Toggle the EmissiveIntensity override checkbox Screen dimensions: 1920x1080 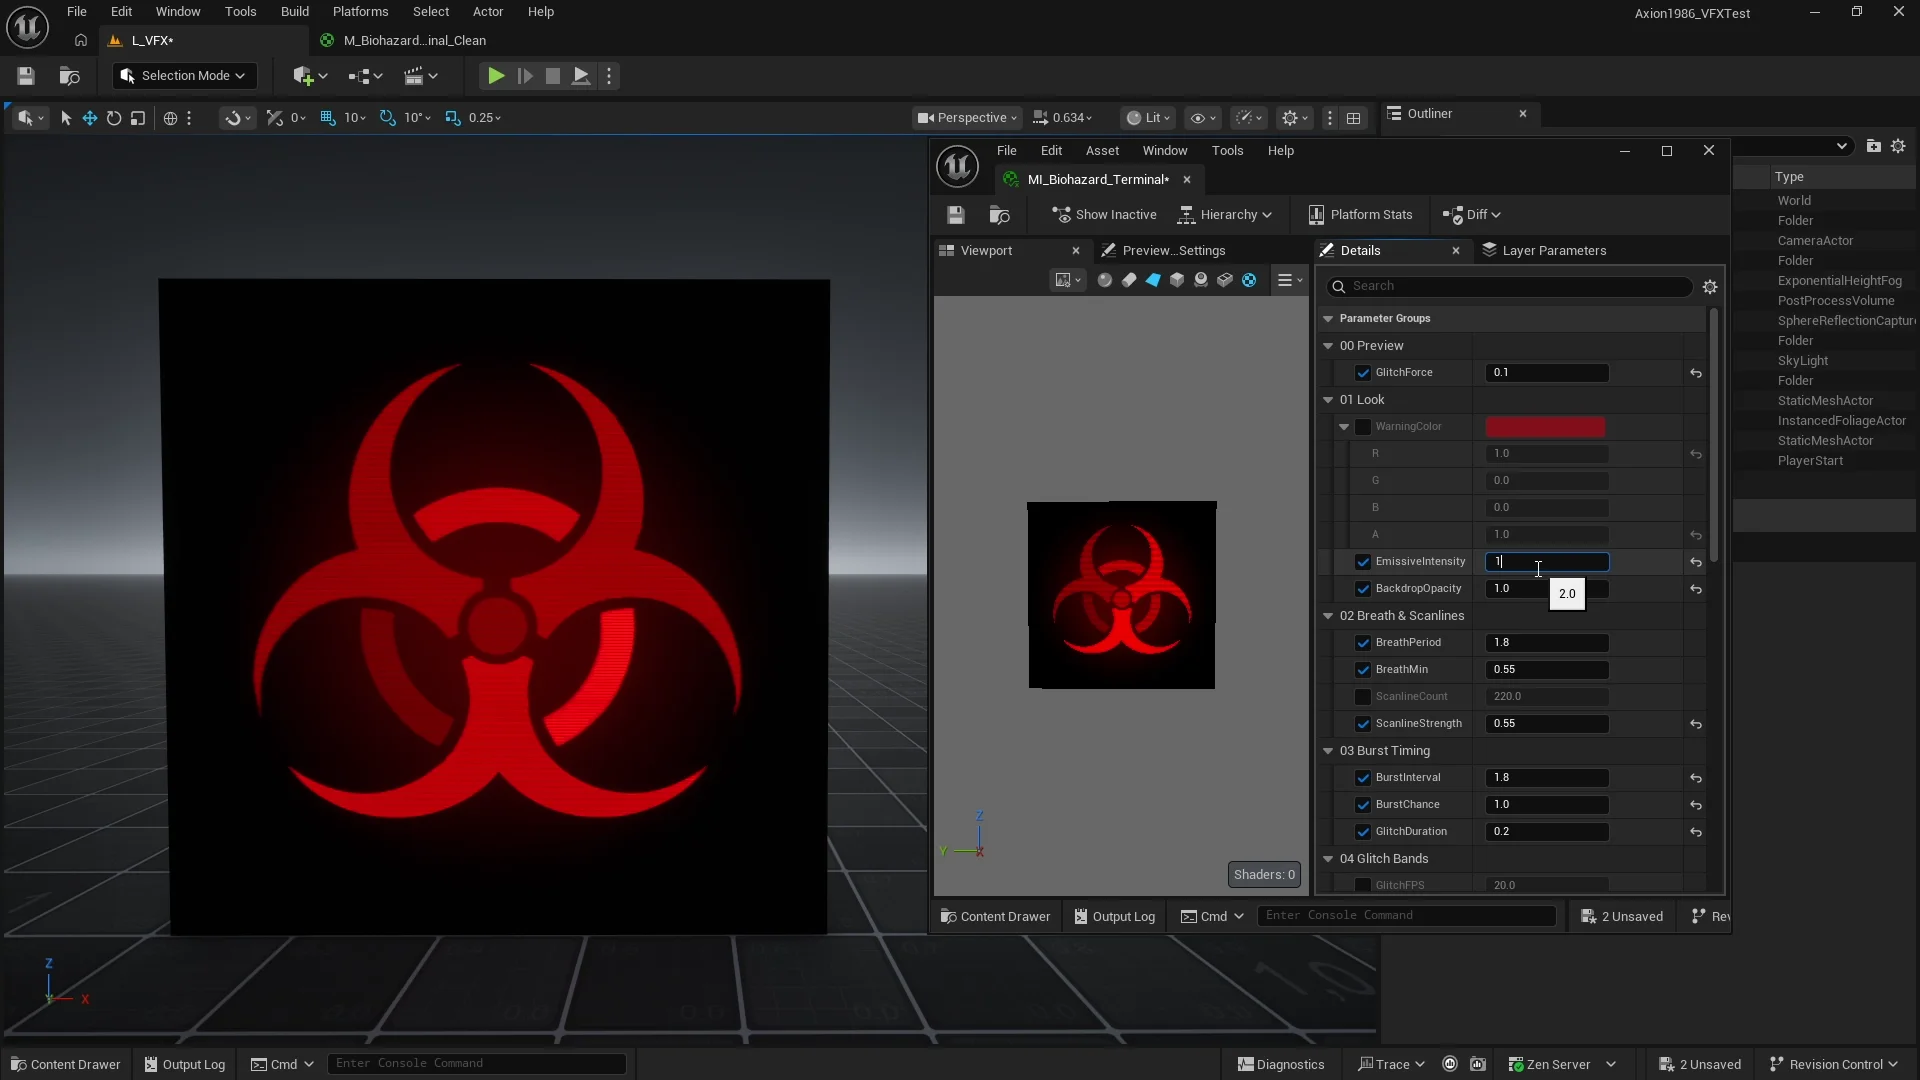(x=1362, y=562)
